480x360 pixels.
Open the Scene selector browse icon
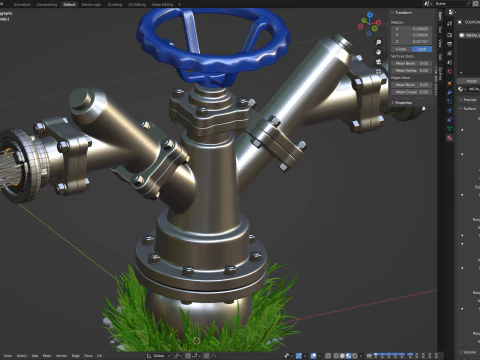(428, 4)
